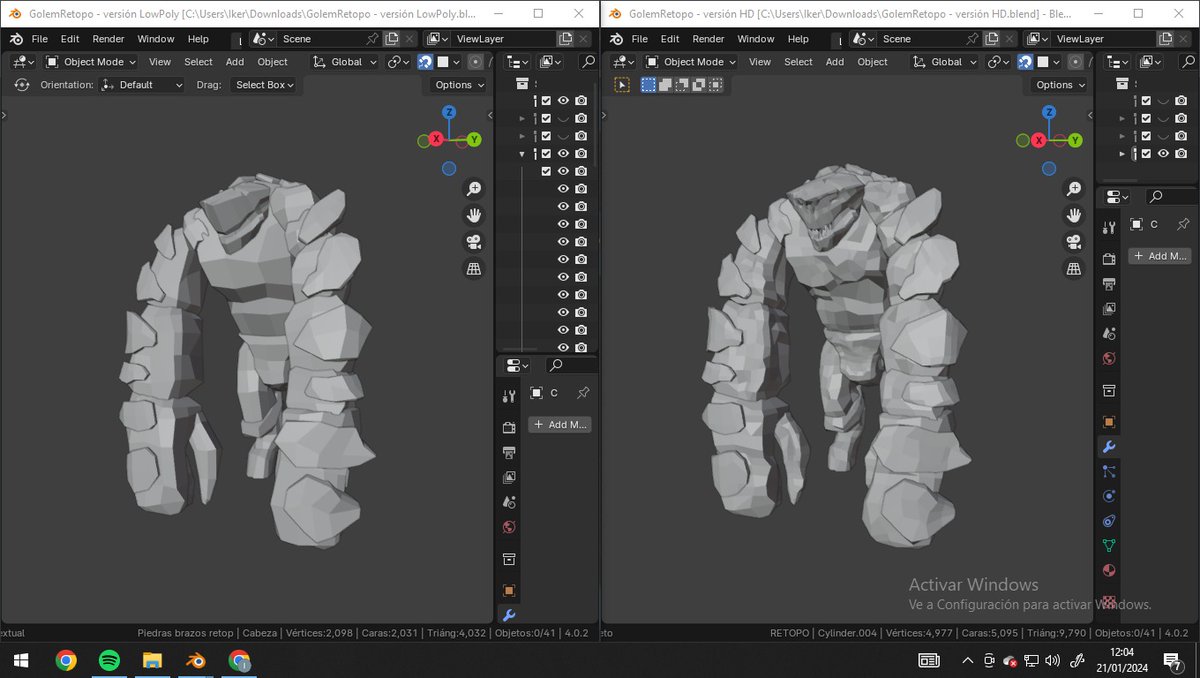Open Object properties tab in HD window
1200x678 pixels.
click(1108, 422)
